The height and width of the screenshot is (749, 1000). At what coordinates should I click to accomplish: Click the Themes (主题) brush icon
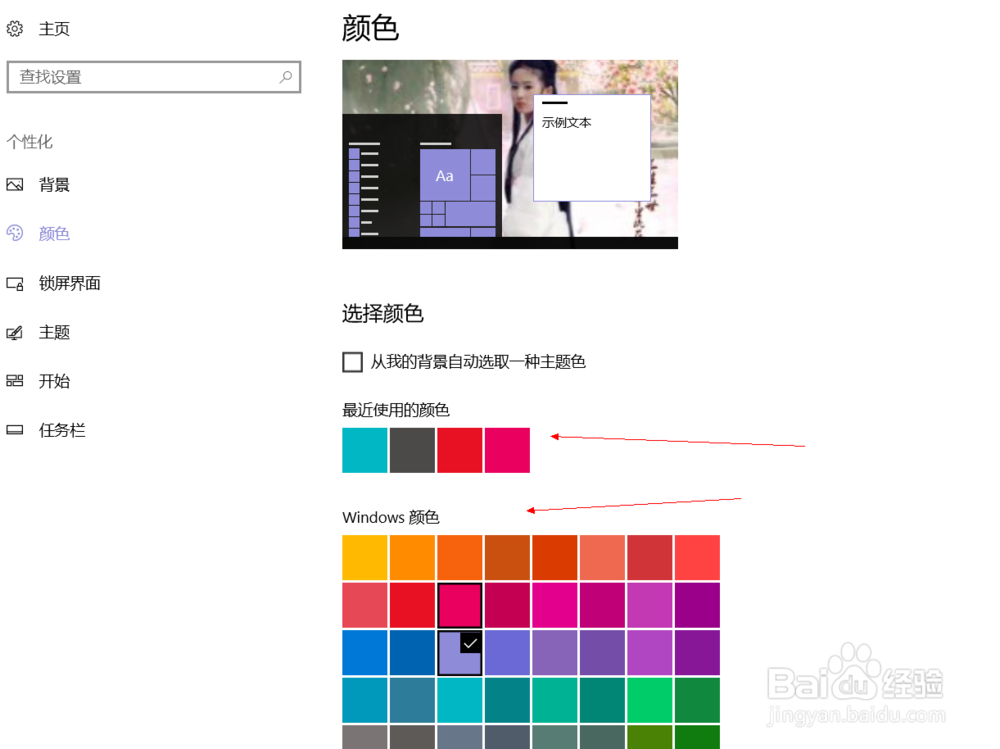[x=15, y=332]
